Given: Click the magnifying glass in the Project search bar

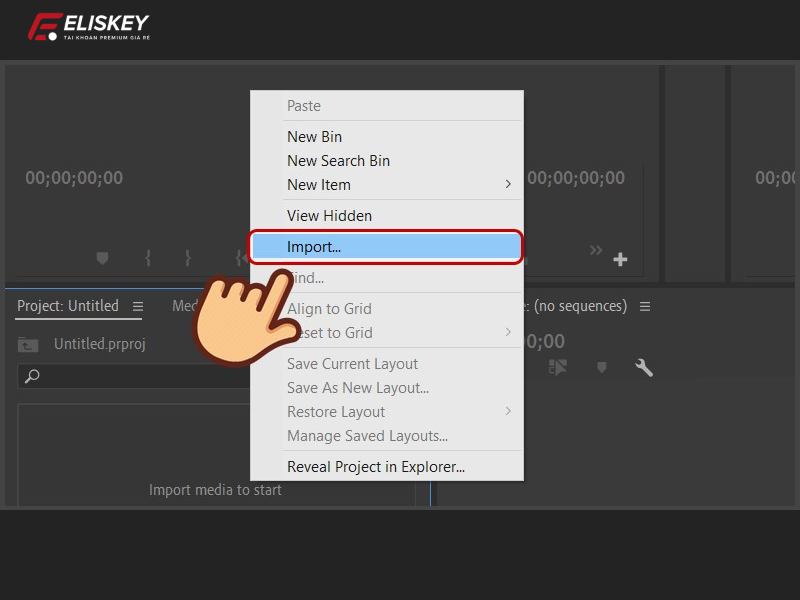Looking at the screenshot, I should [33, 375].
